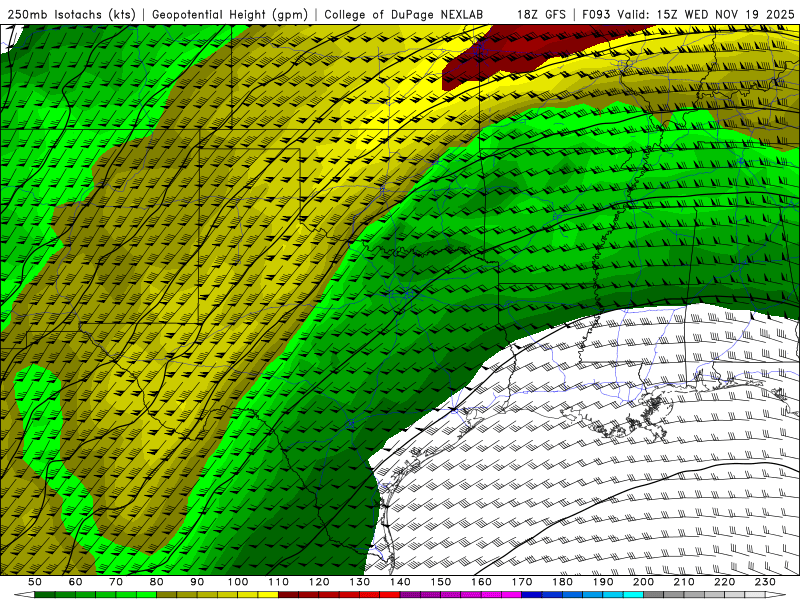
Task: Click the "250mb Isotachs (kts)" title text
Action: click(x=71, y=15)
